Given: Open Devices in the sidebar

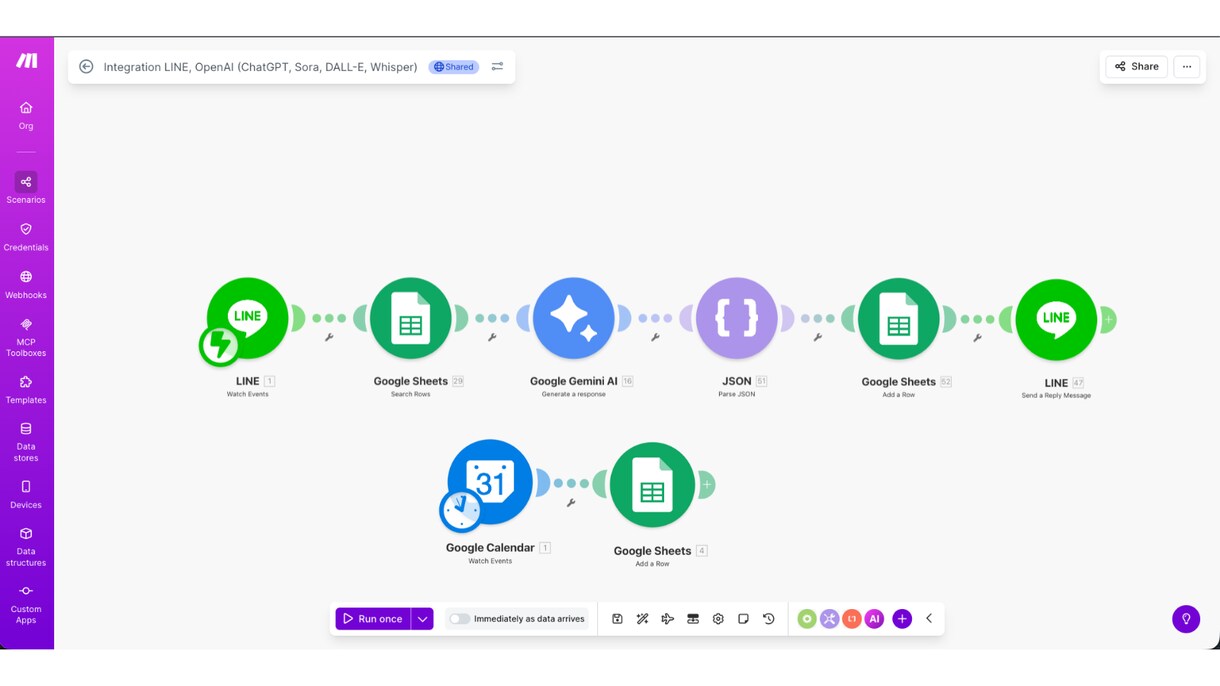Looking at the screenshot, I should coord(26,495).
